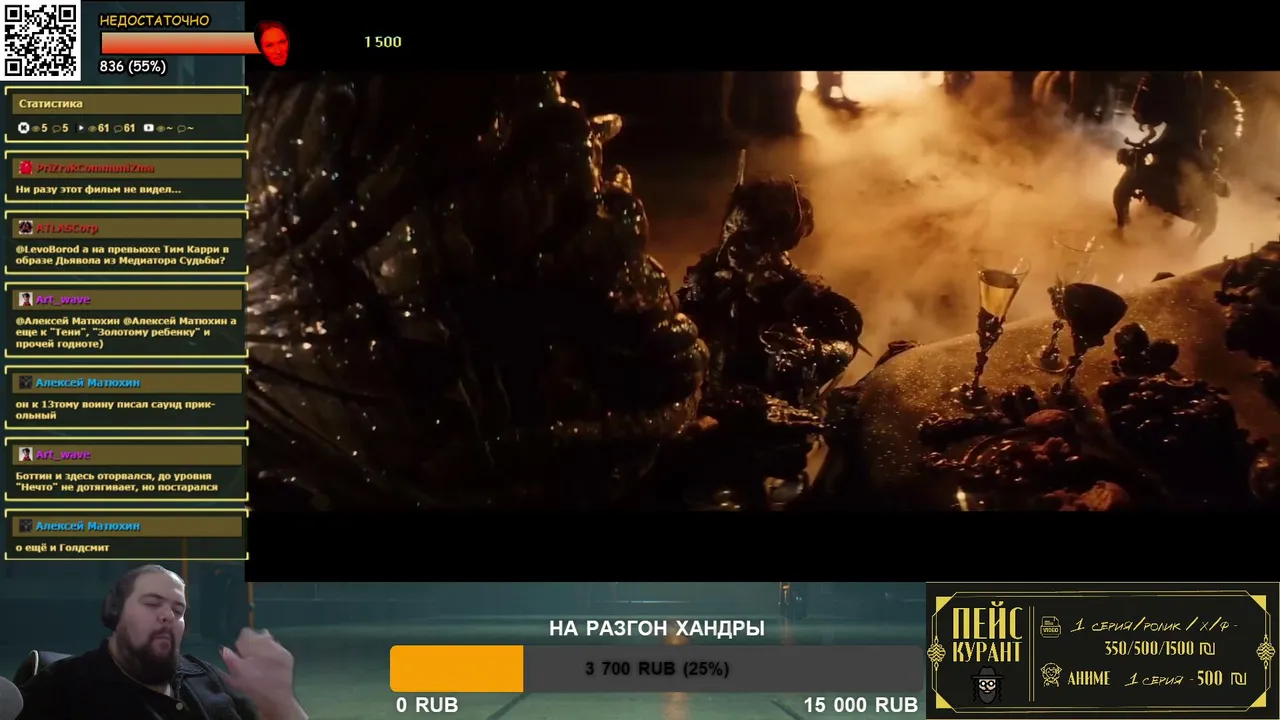Click the first platform logo in Статистика row
This screenshot has width=1280, height=720.
click(24, 128)
